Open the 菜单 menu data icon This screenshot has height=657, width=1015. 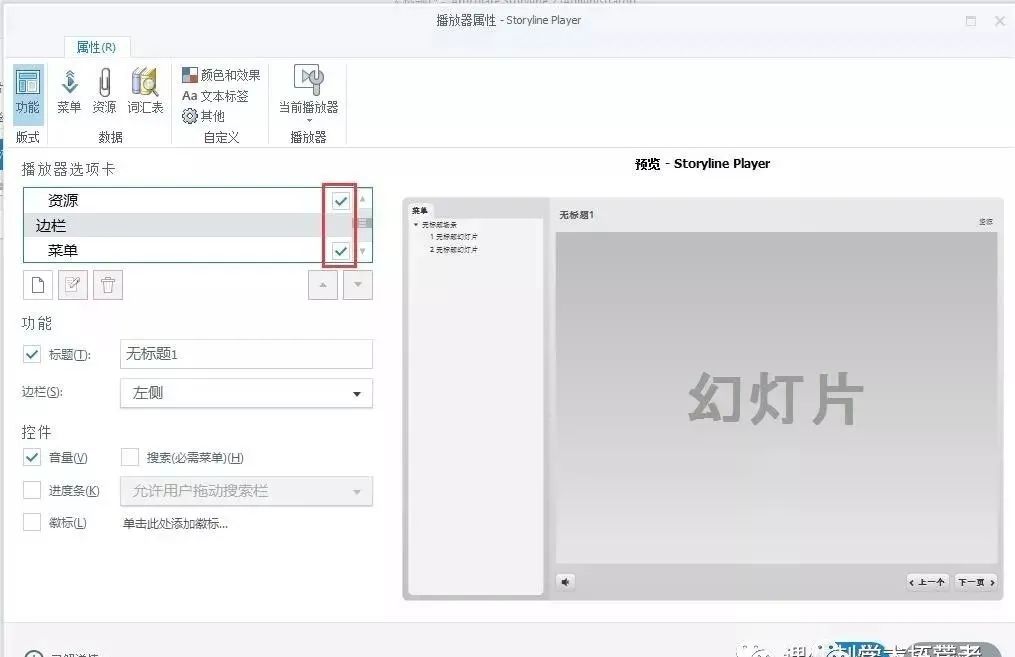(x=69, y=93)
